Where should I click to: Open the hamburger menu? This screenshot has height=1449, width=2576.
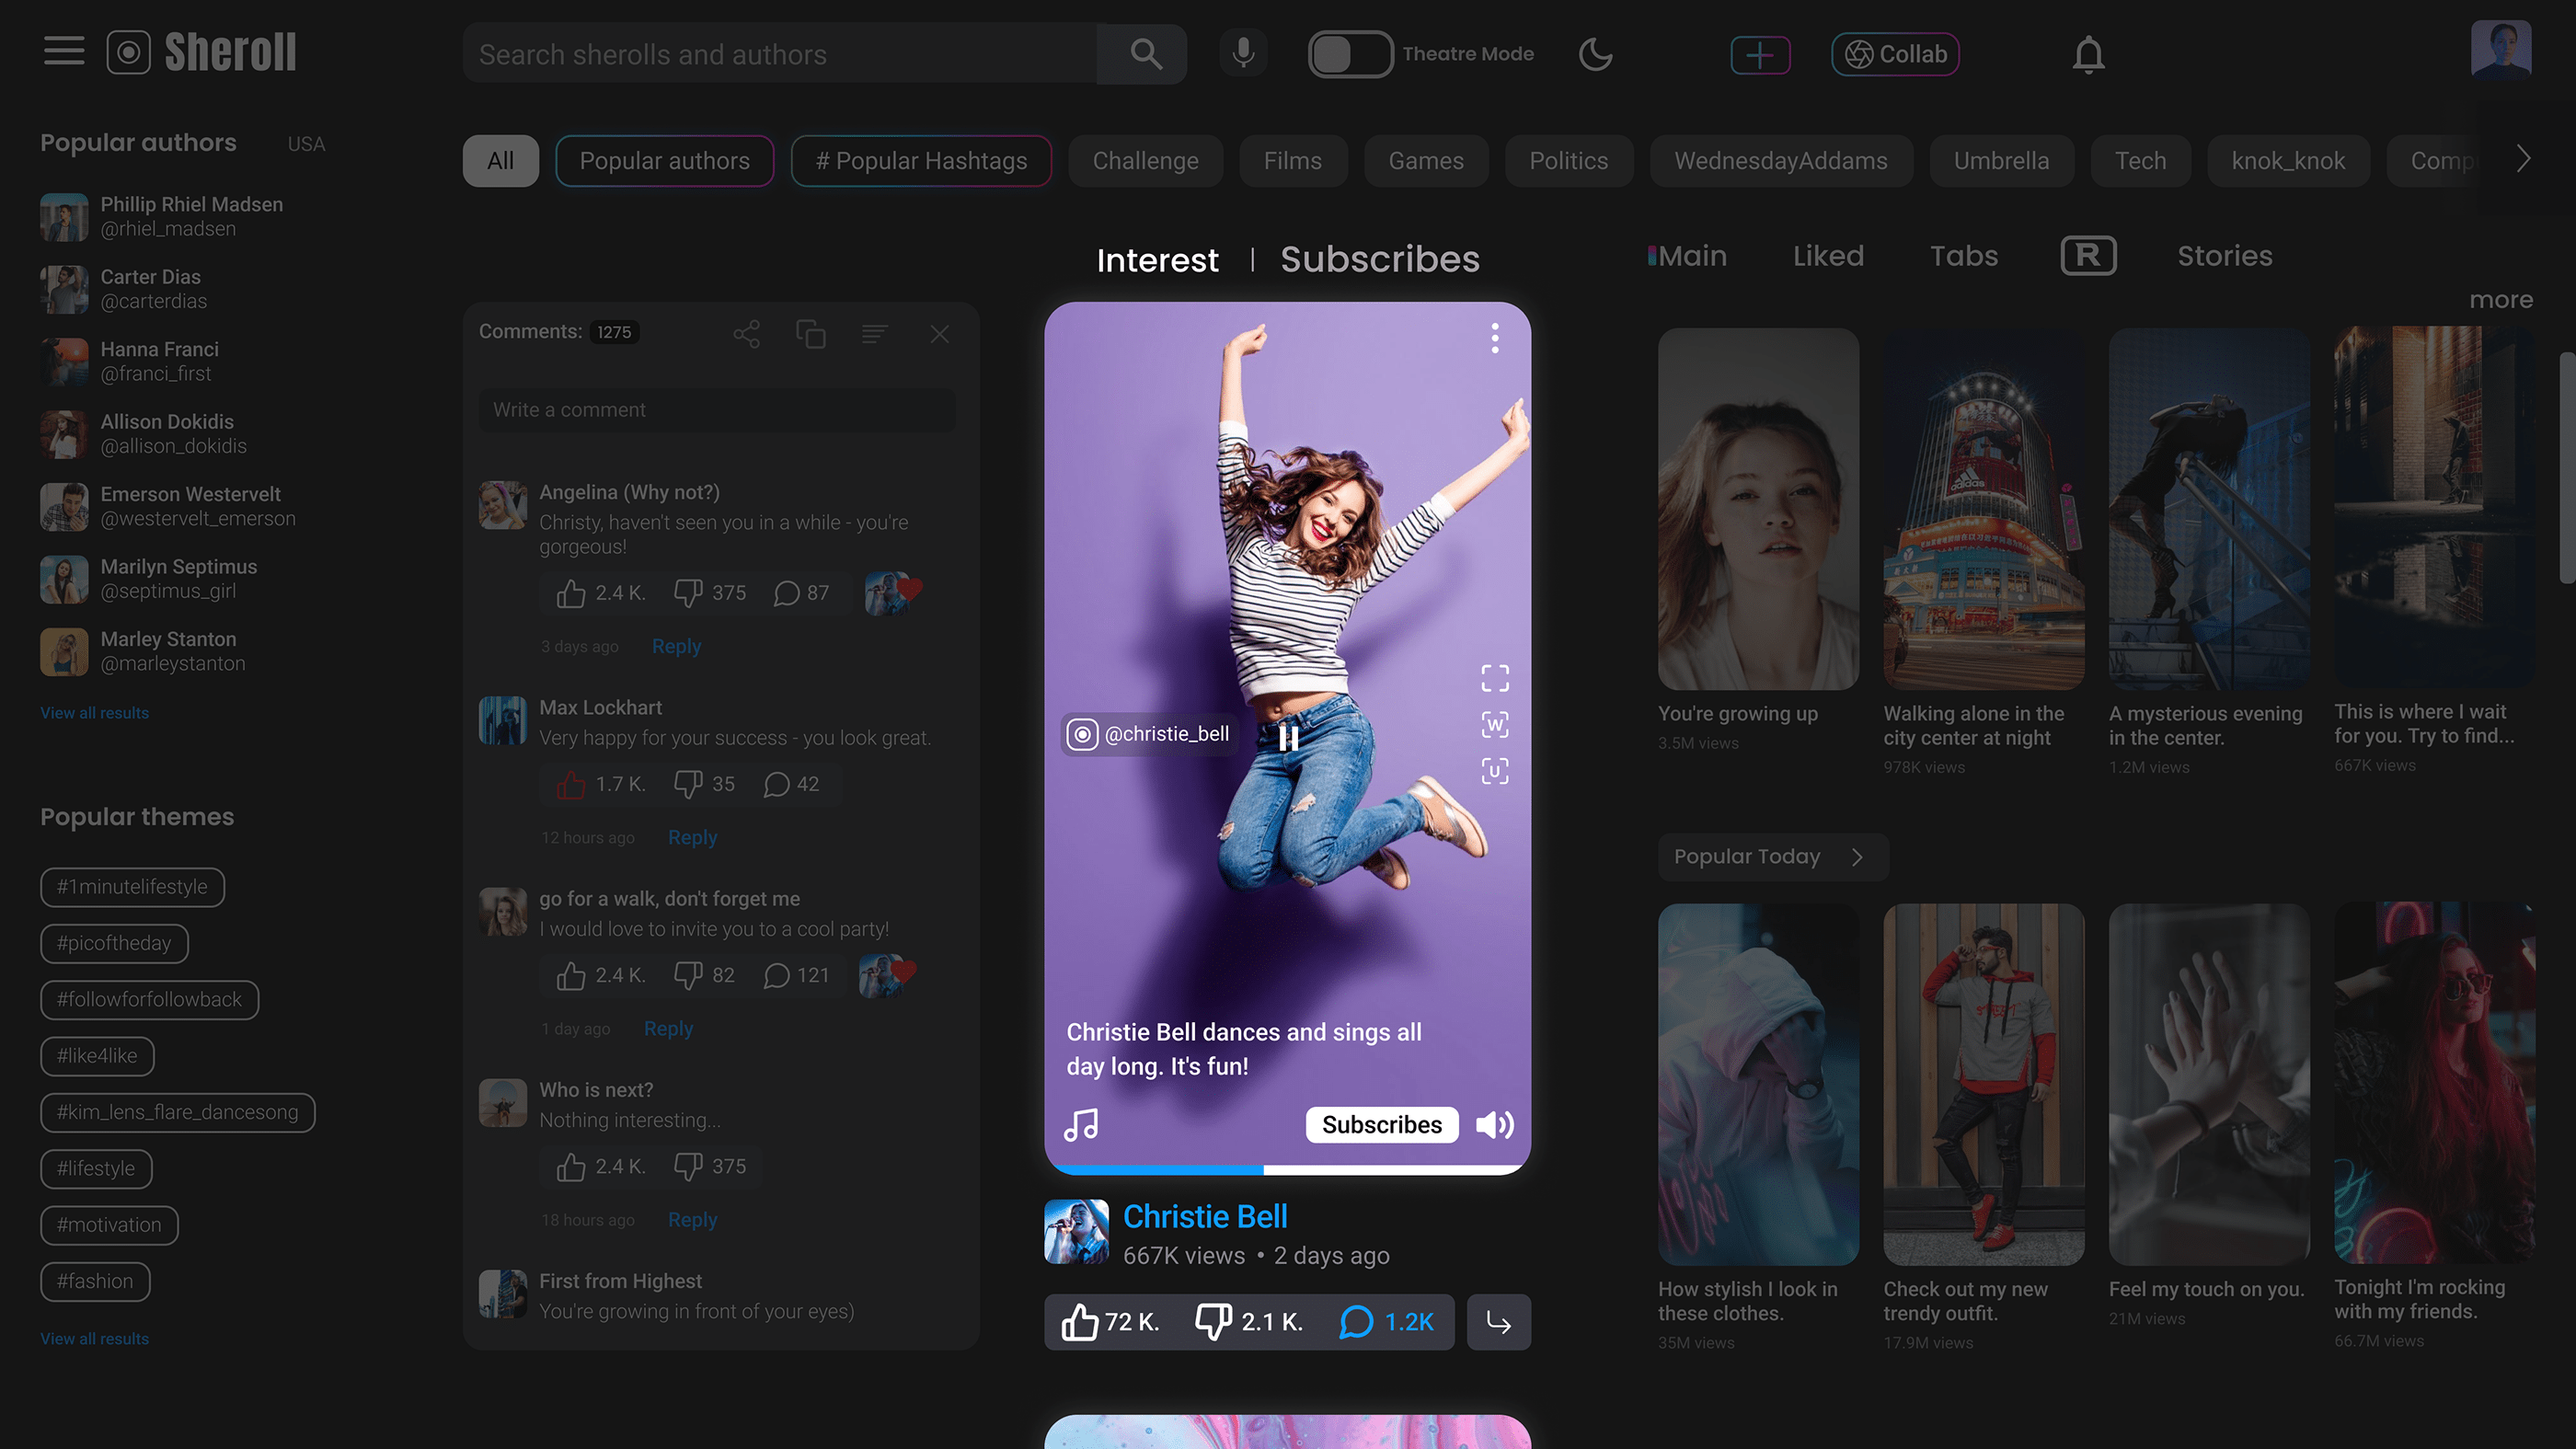[64, 51]
